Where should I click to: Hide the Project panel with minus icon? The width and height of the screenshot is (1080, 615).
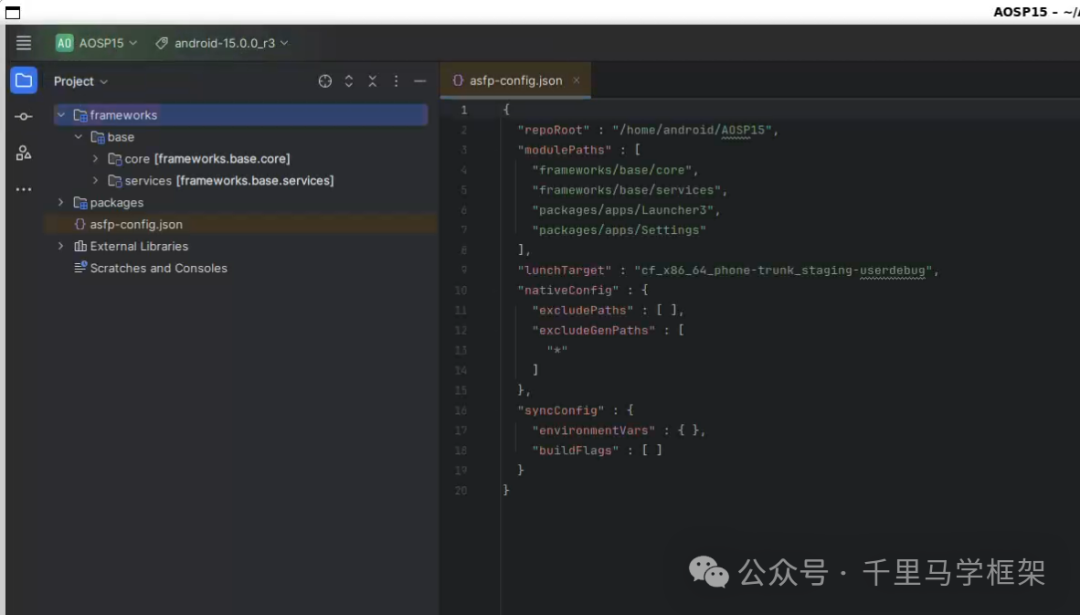click(x=420, y=81)
